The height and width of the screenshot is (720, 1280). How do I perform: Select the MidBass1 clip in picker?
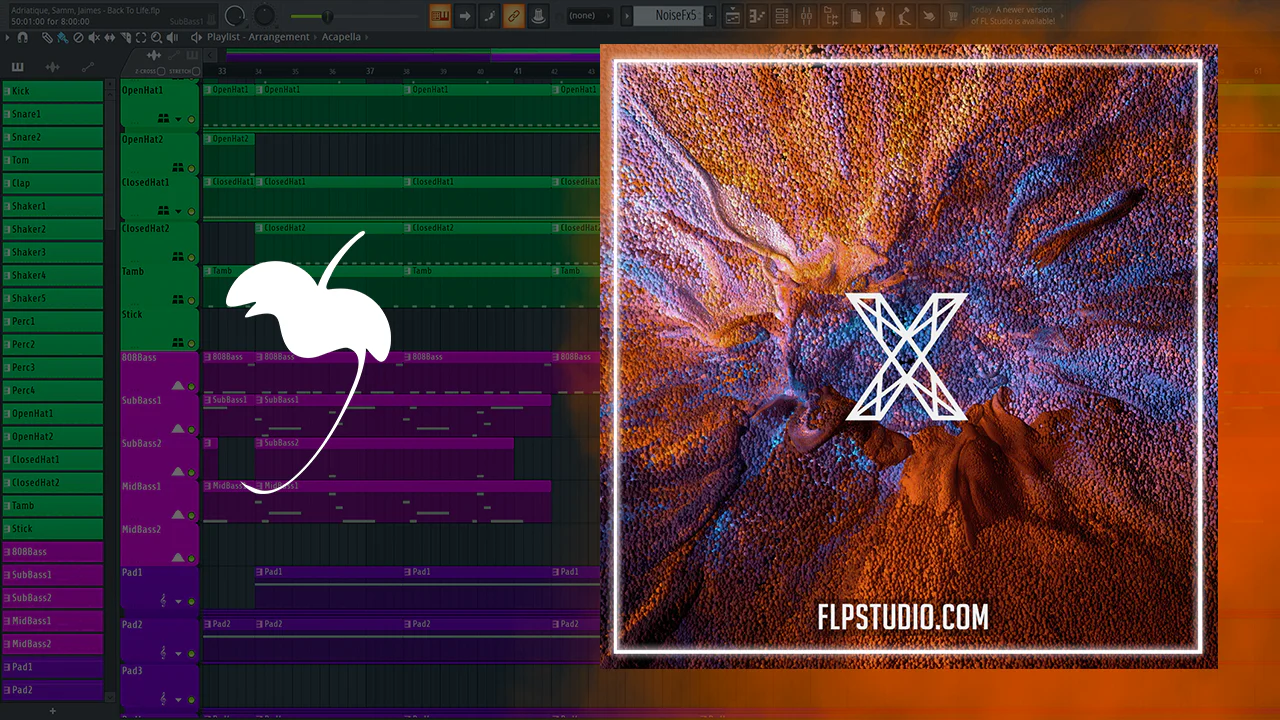pyautogui.click(x=53, y=621)
